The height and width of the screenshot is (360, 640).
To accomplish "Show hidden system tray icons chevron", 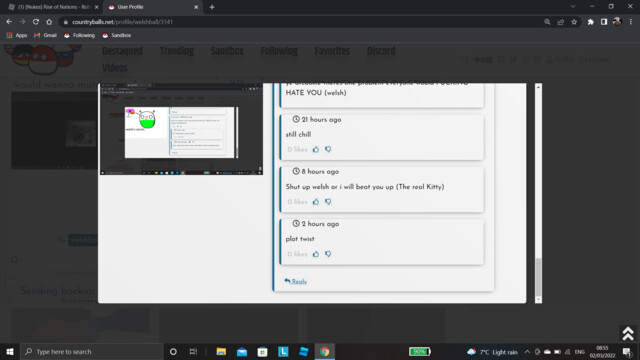I will tap(527, 352).
